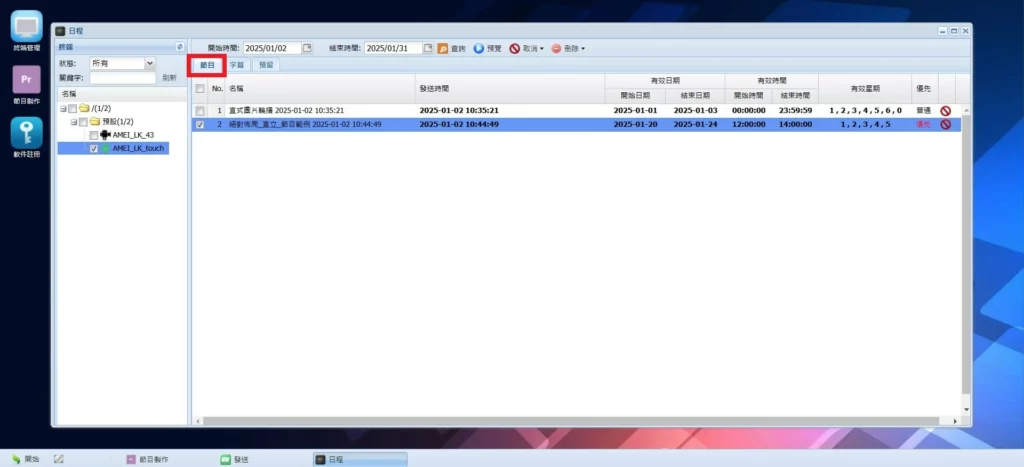Click cancel icon on row 1
Viewport: 1024px width, 467px height.
click(945, 110)
